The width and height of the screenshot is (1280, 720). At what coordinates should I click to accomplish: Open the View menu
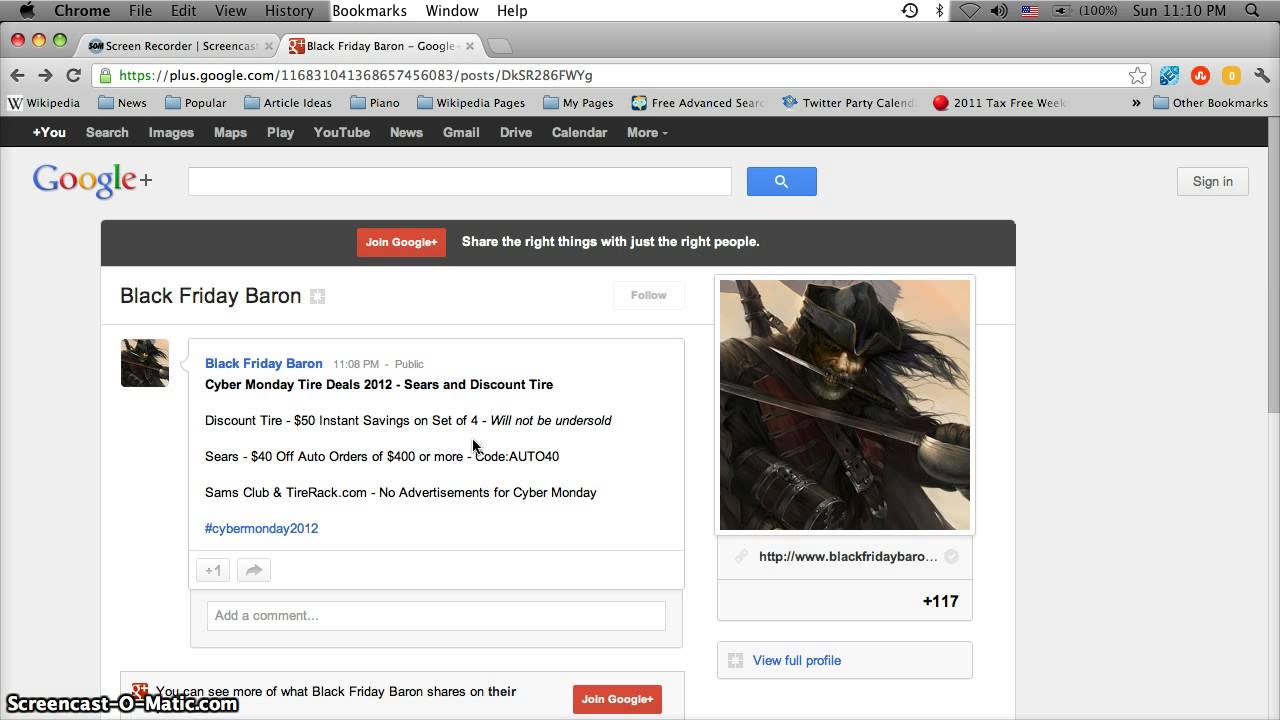click(230, 11)
